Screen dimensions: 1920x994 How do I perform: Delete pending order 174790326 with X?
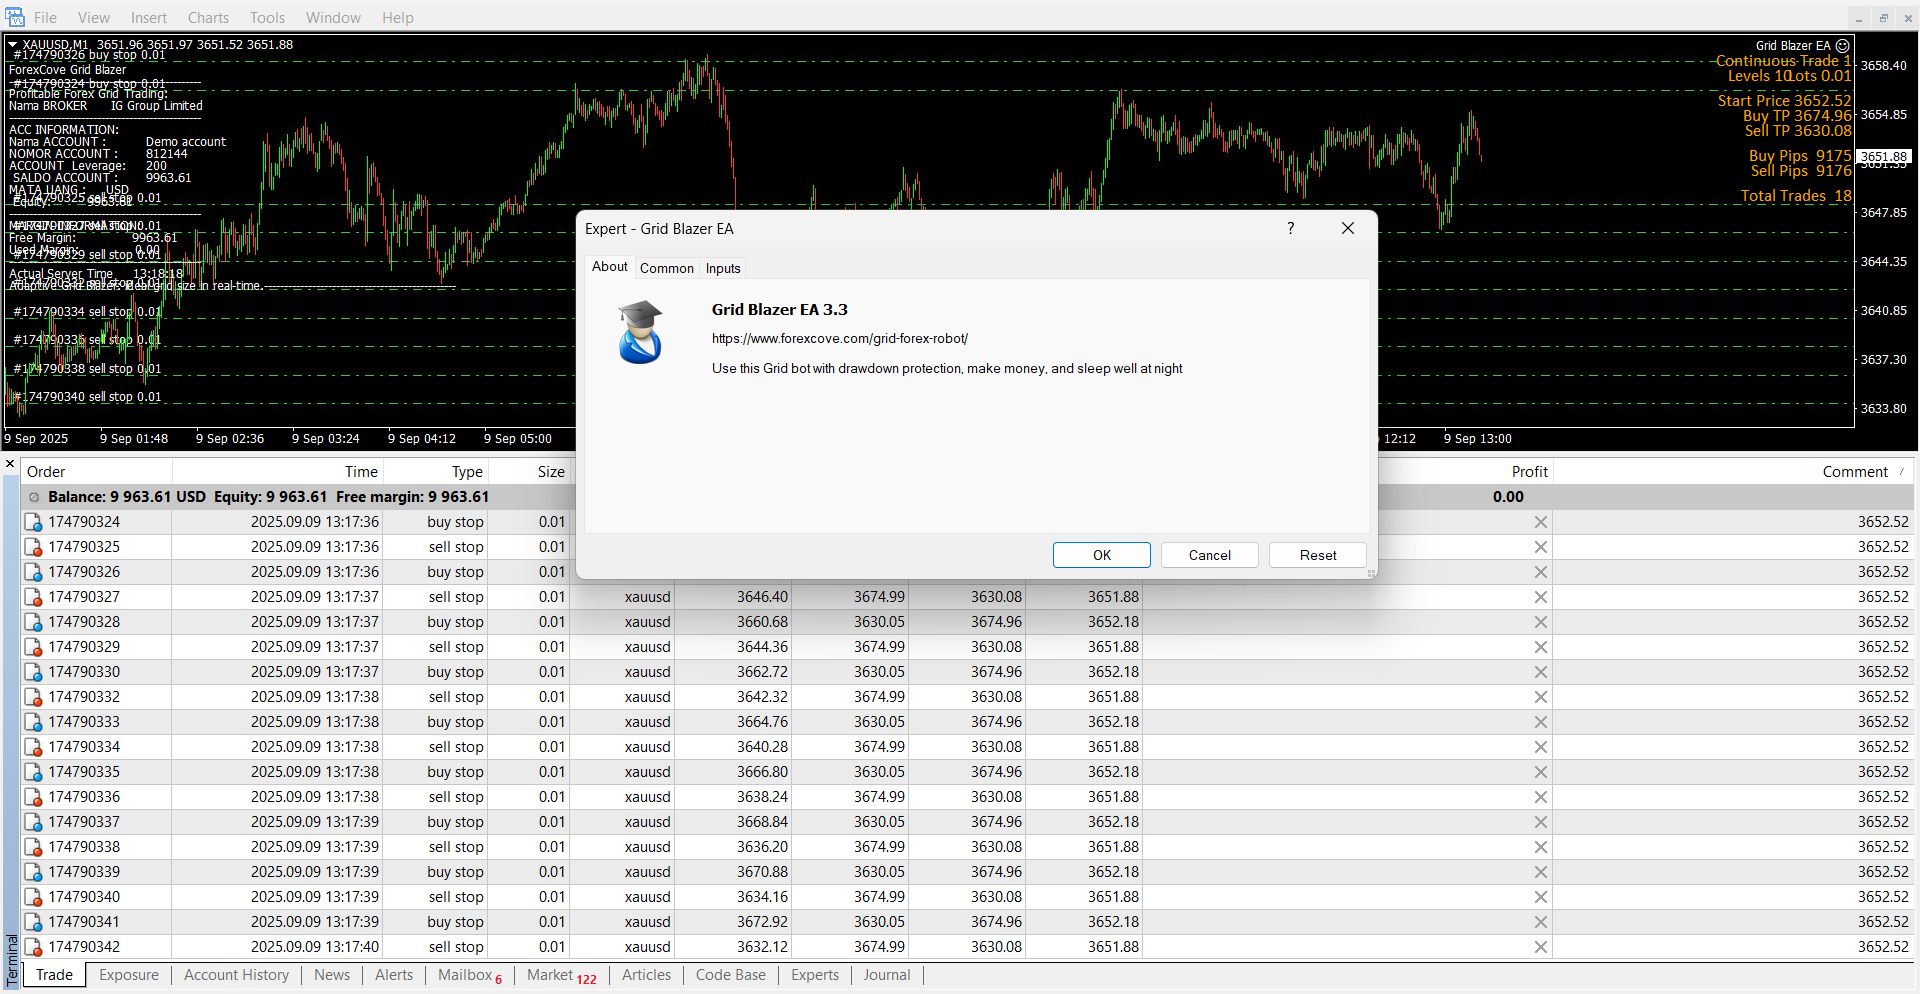1541,572
